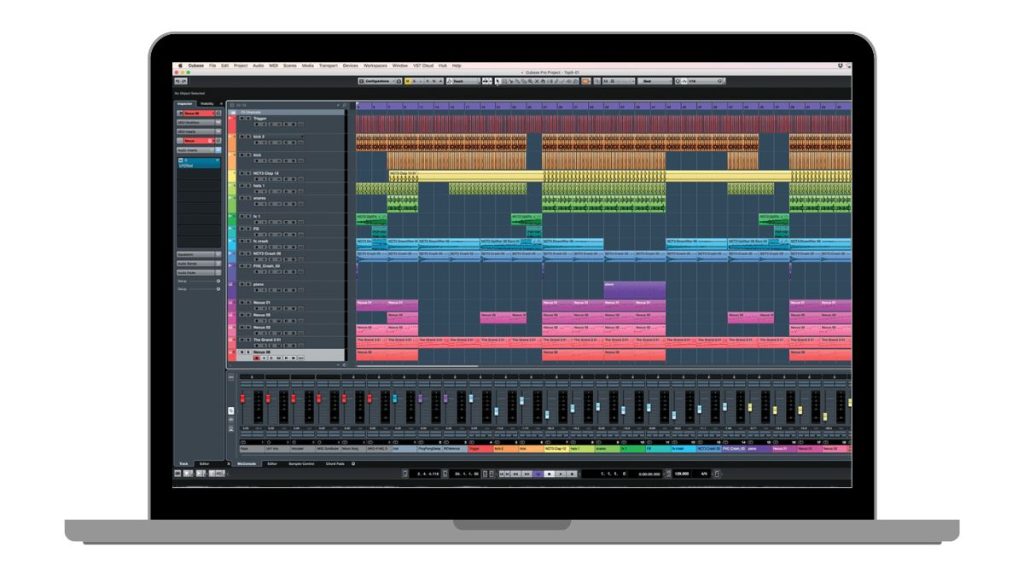Select the Trigger channel label in the MixConsole
The height and width of the screenshot is (576, 1024).
point(479,449)
